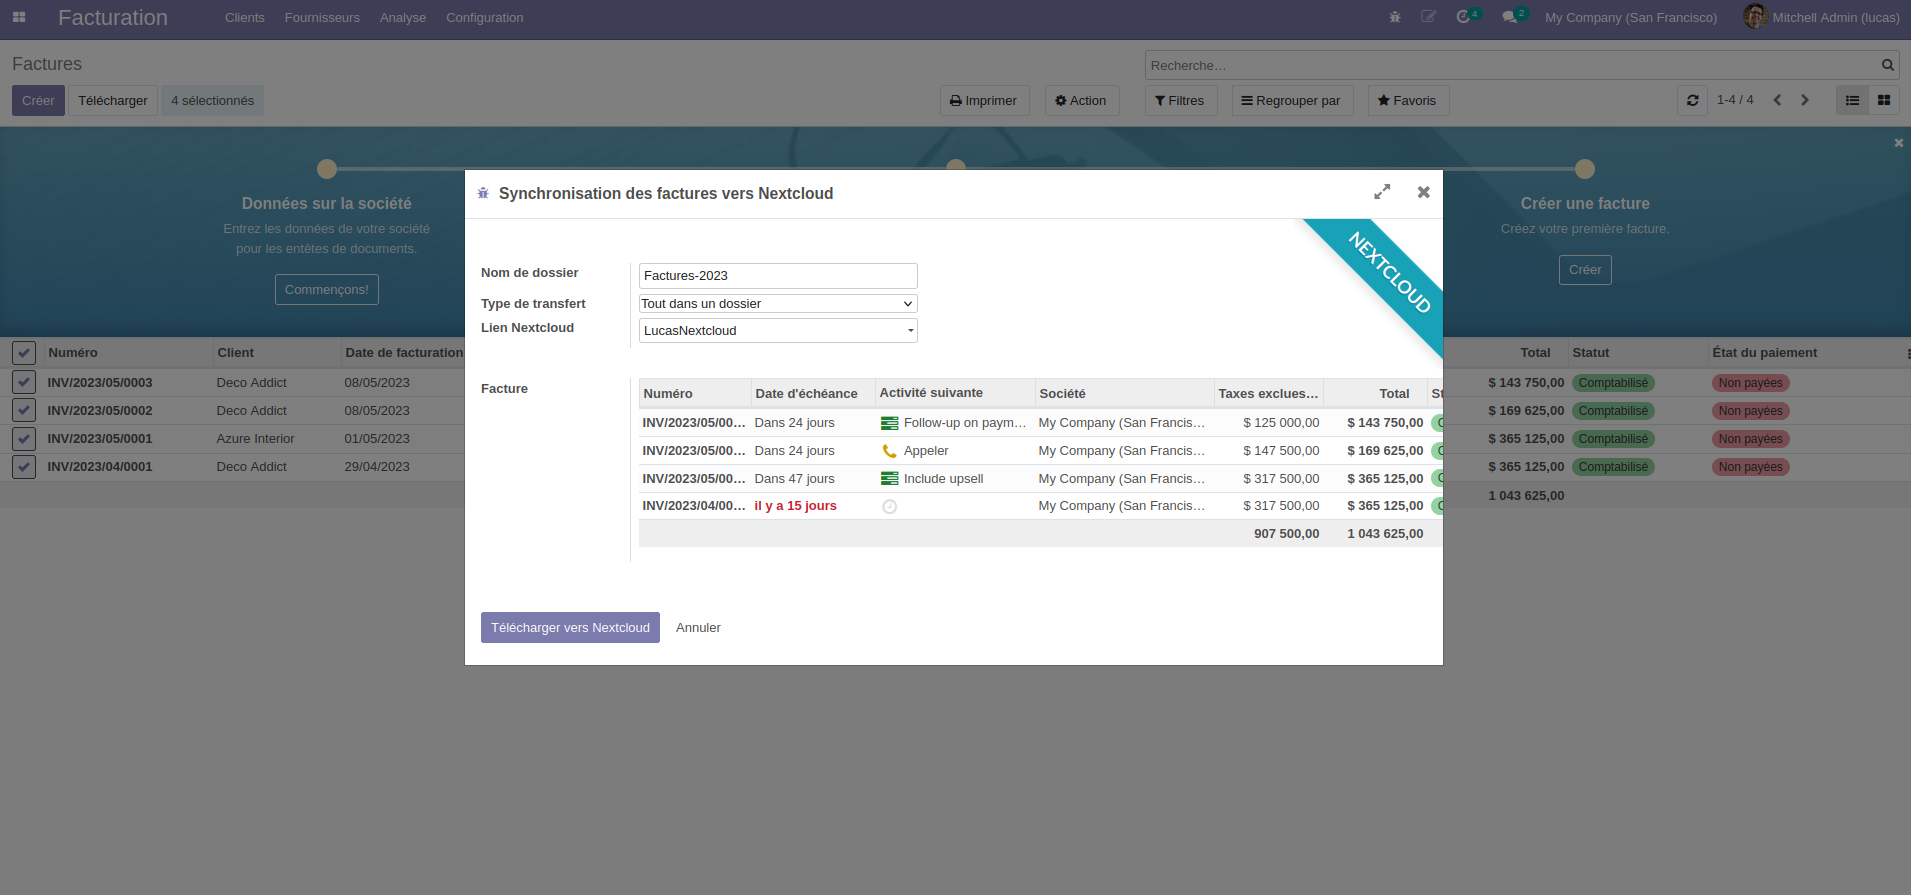Uncheck invoice INV/2023/04/0001 checkbox
1911x895 pixels.
(24, 466)
